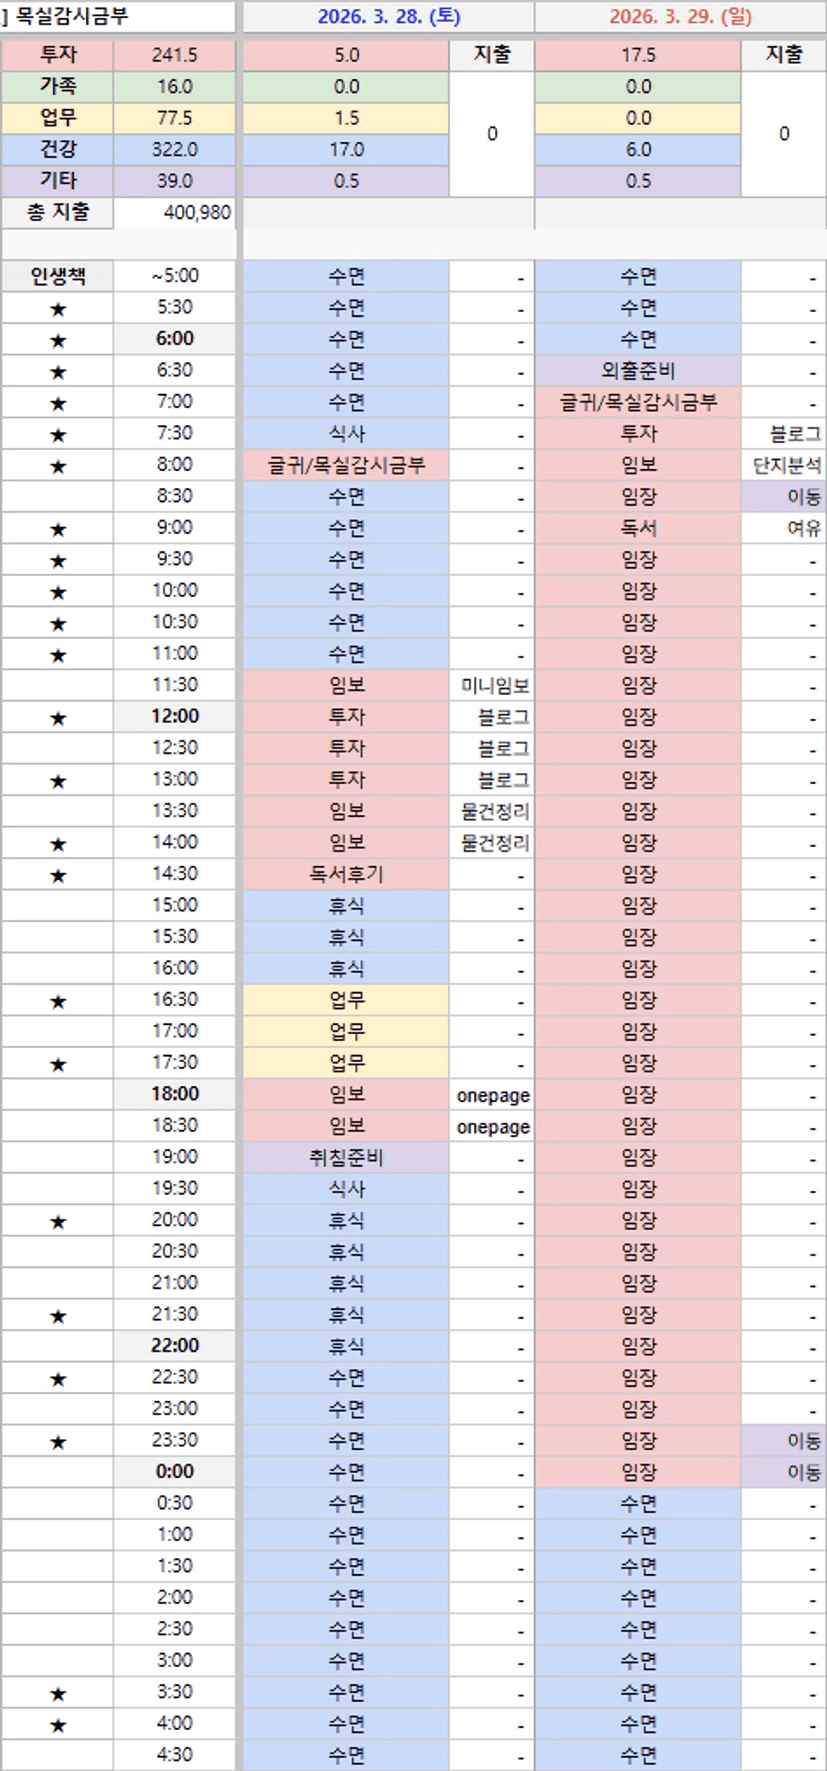The width and height of the screenshot is (827, 1771).
Task: Select the star next to 16:30
Action: pos(58,1001)
